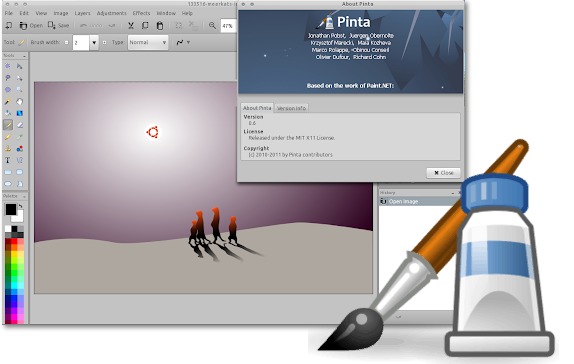The image size is (574, 364).
Task: Increase brush width with plus button
Action: [x=104, y=42]
